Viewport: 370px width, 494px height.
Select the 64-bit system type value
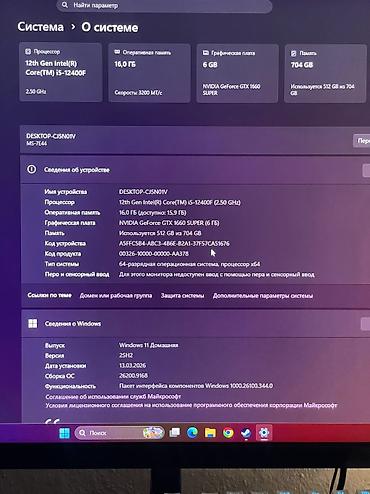pos(189,264)
